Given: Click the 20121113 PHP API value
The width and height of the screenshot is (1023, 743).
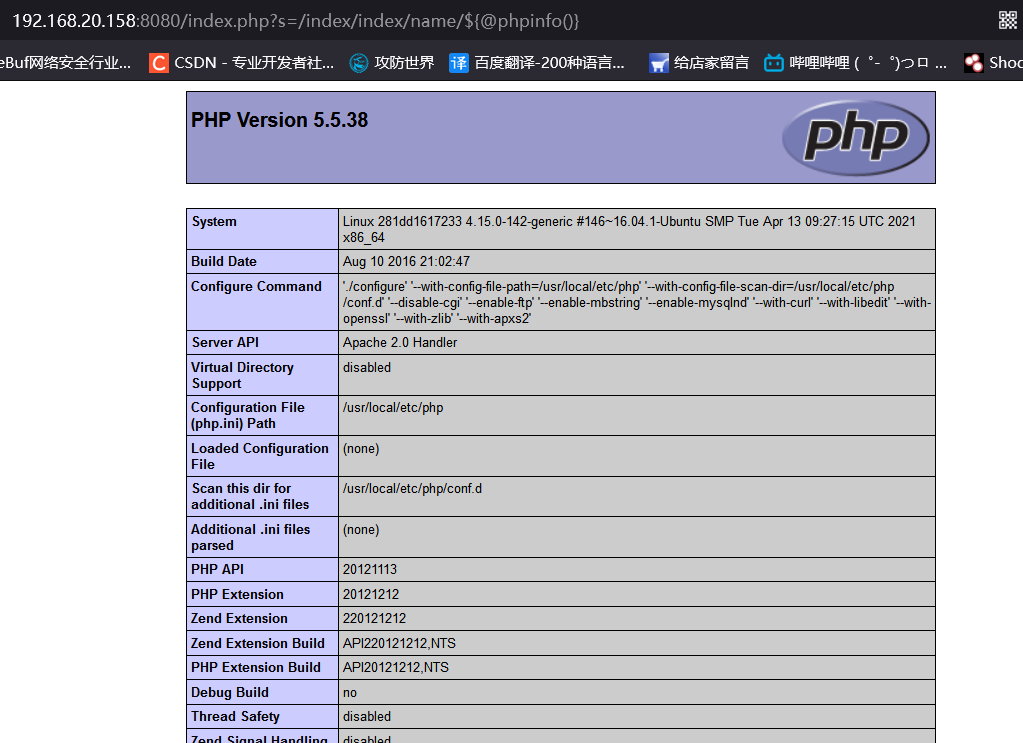Looking at the screenshot, I should 370,569.
